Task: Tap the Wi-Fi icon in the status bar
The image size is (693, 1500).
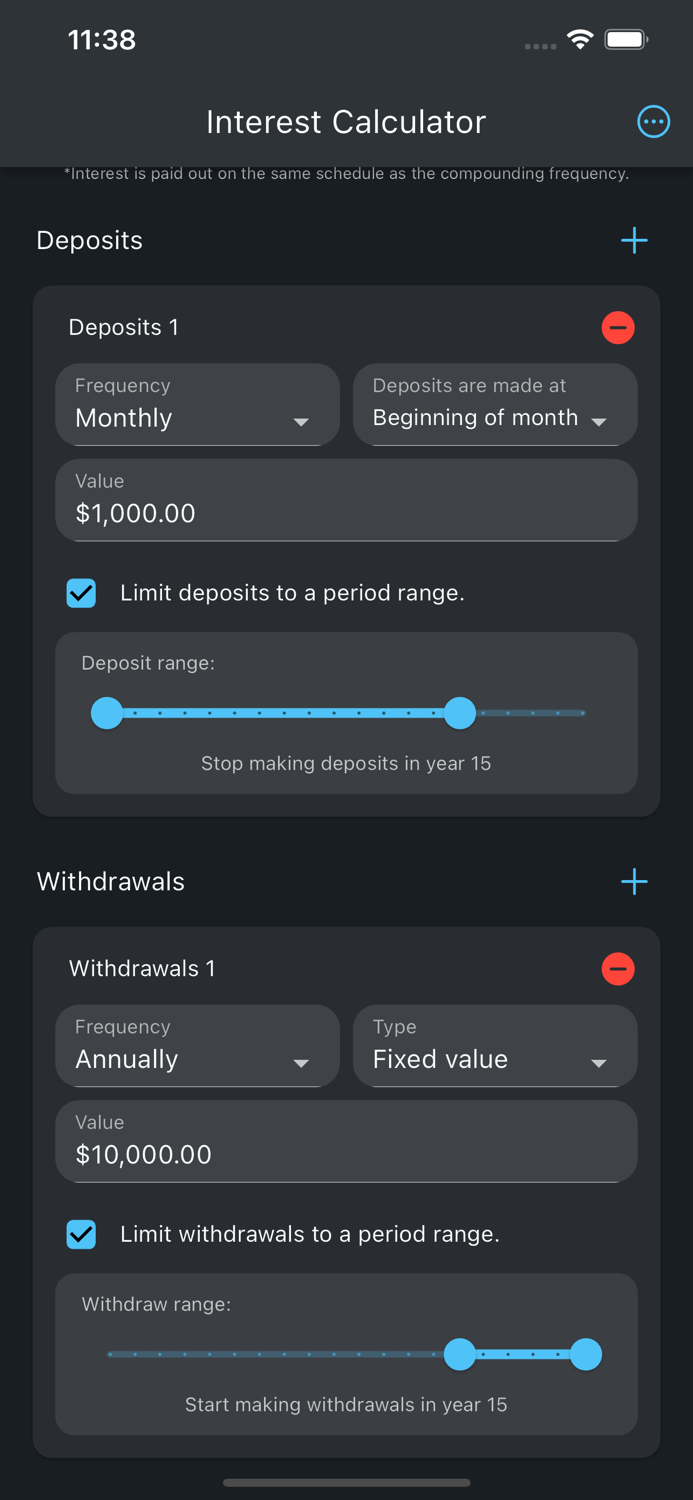Action: point(581,41)
